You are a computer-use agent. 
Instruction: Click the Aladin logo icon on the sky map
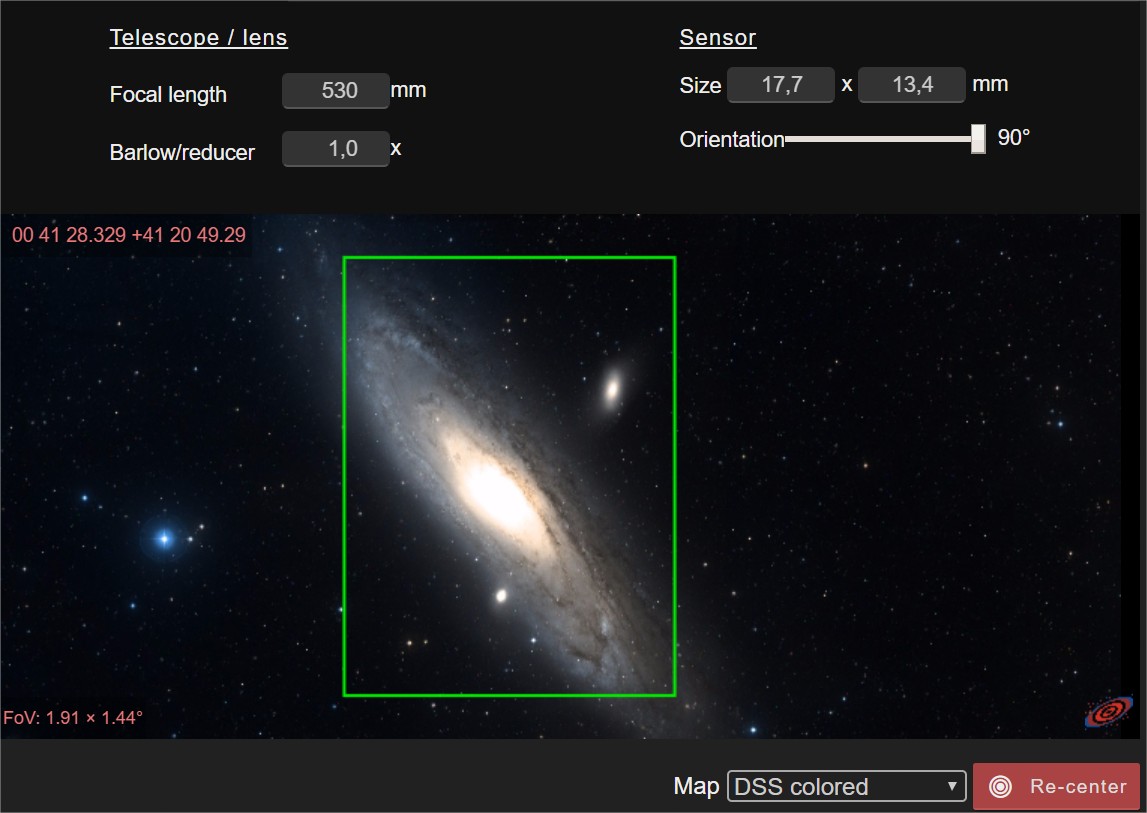pyautogui.click(x=1108, y=711)
